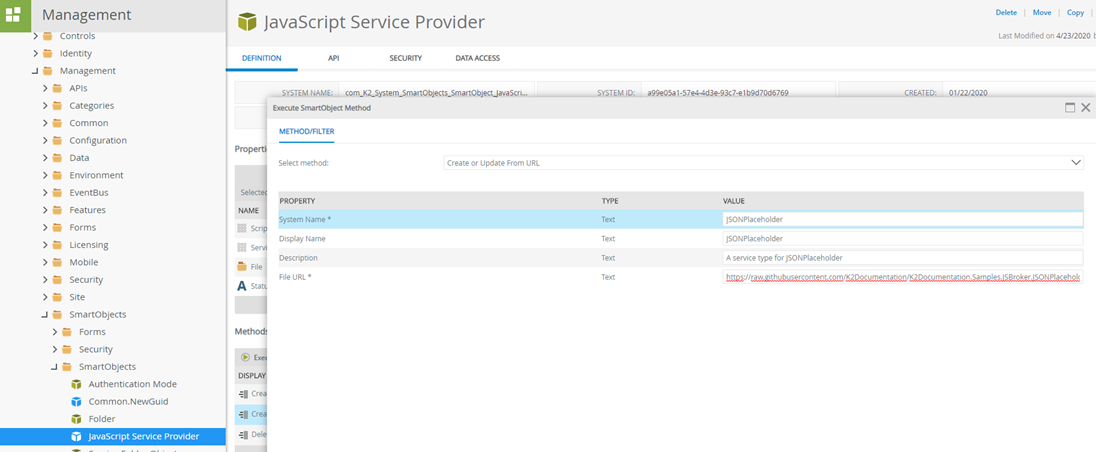Expand the Controls tree node
Viewport: 1096px width, 452px height.
point(36,36)
